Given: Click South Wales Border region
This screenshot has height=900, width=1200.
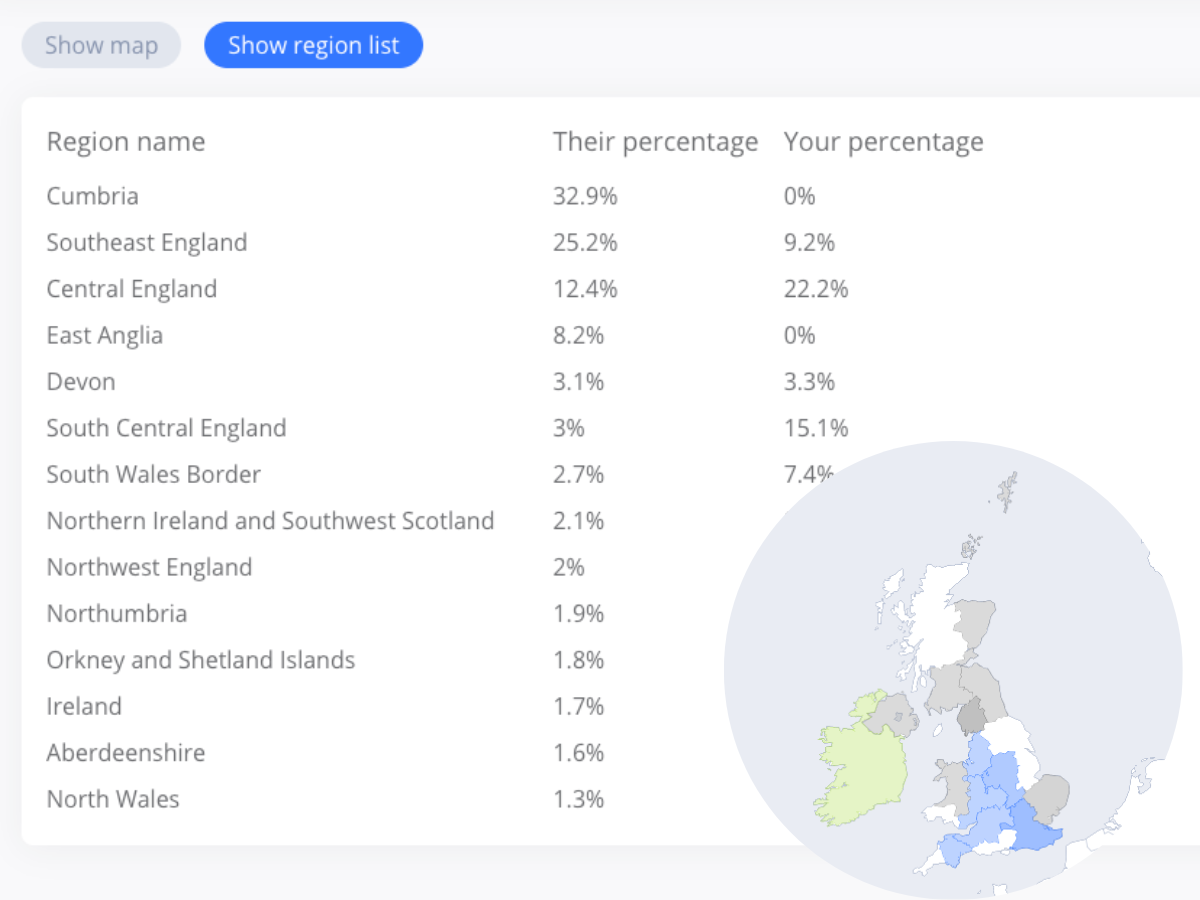Looking at the screenshot, I should point(153,474).
